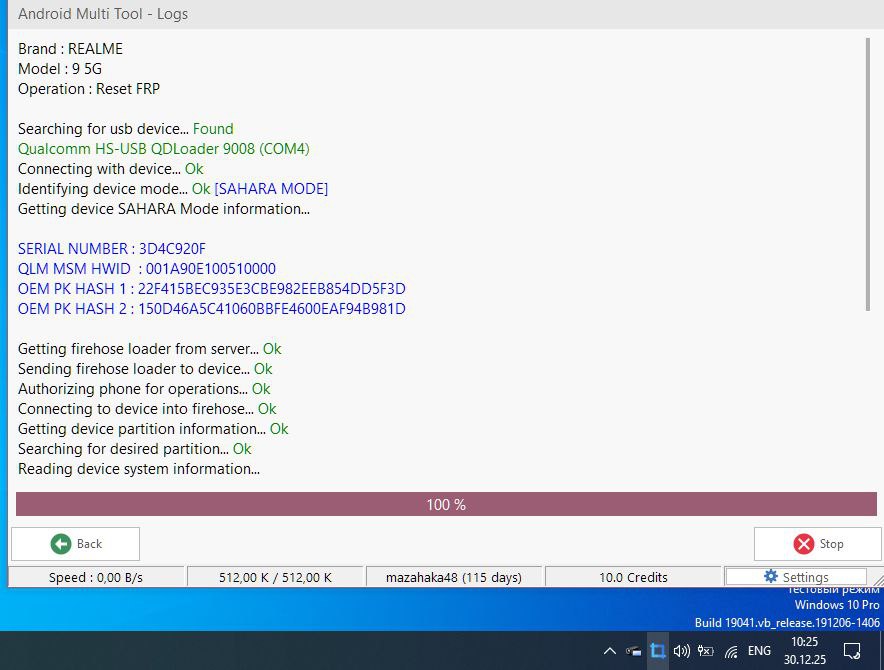
Task: Click the ENG language indicator
Action: (759, 651)
